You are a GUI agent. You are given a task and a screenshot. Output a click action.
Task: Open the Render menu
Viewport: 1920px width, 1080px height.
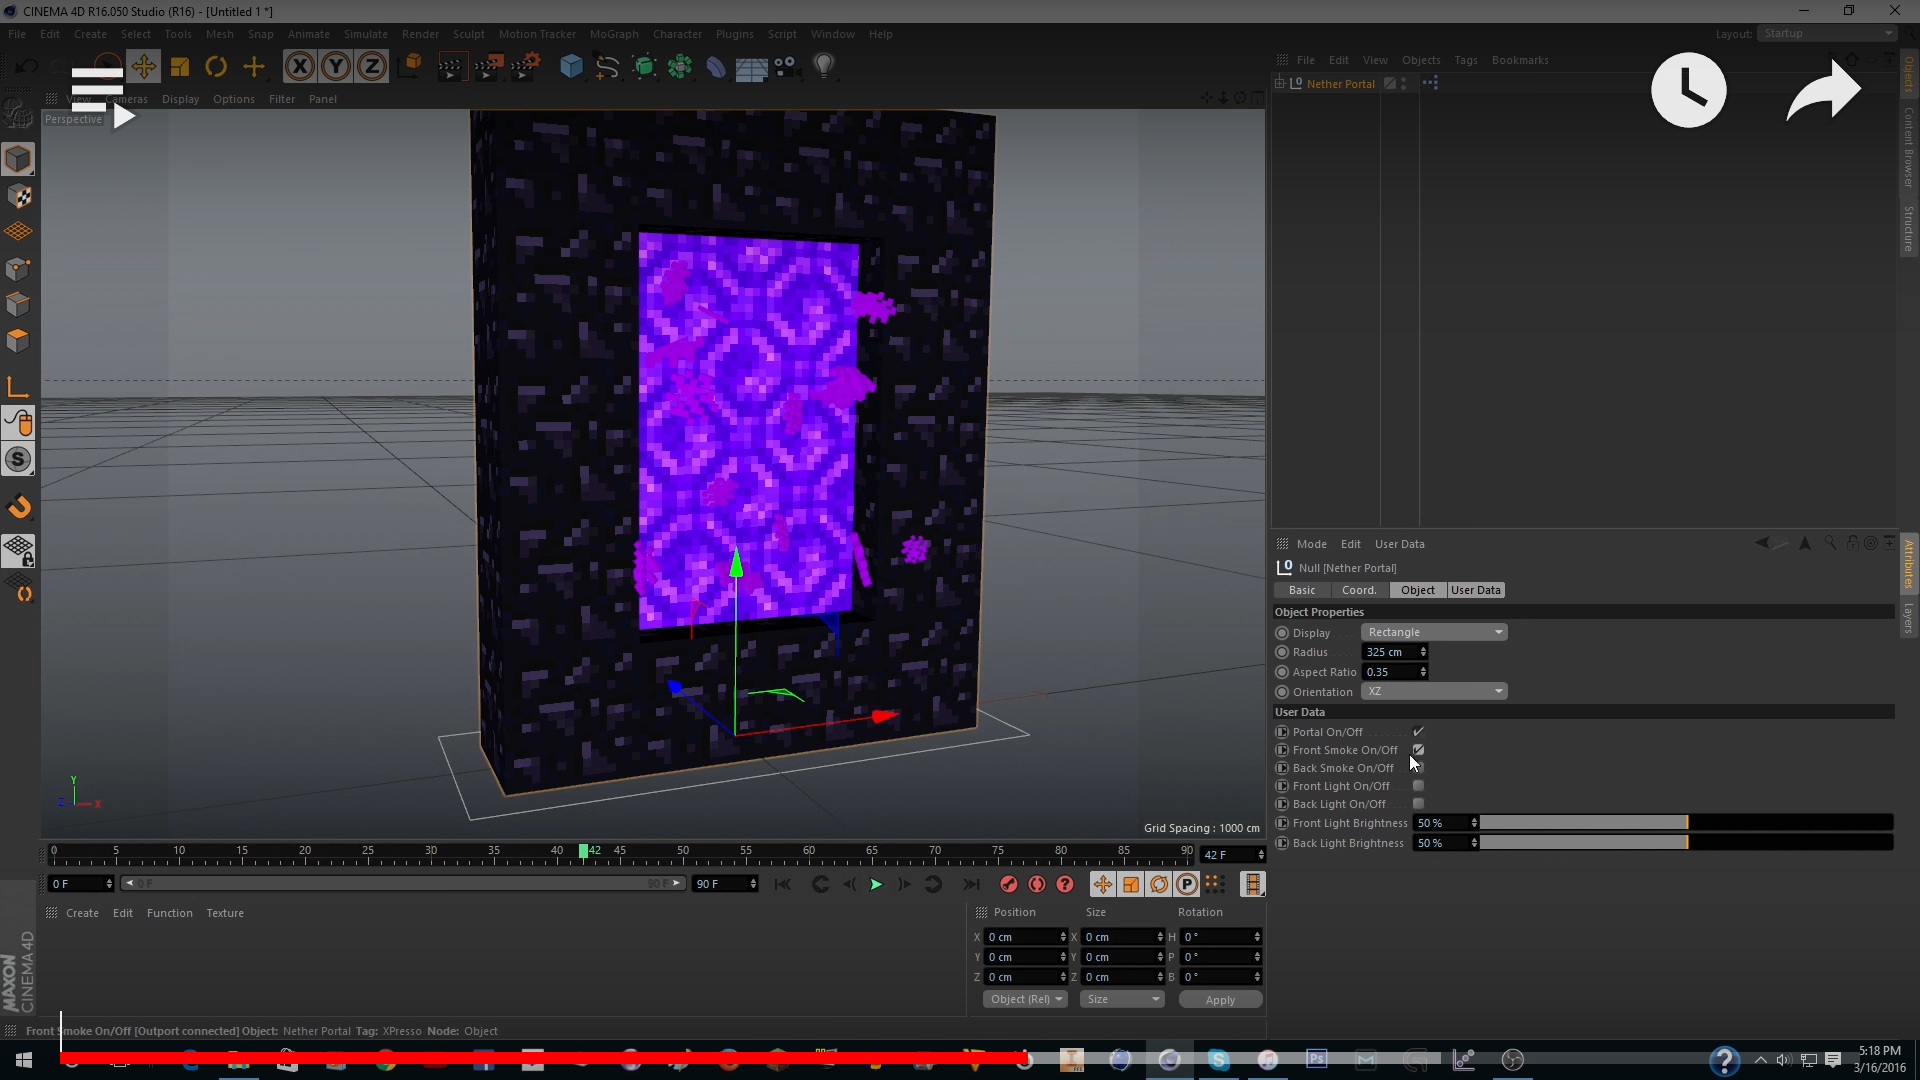(420, 34)
